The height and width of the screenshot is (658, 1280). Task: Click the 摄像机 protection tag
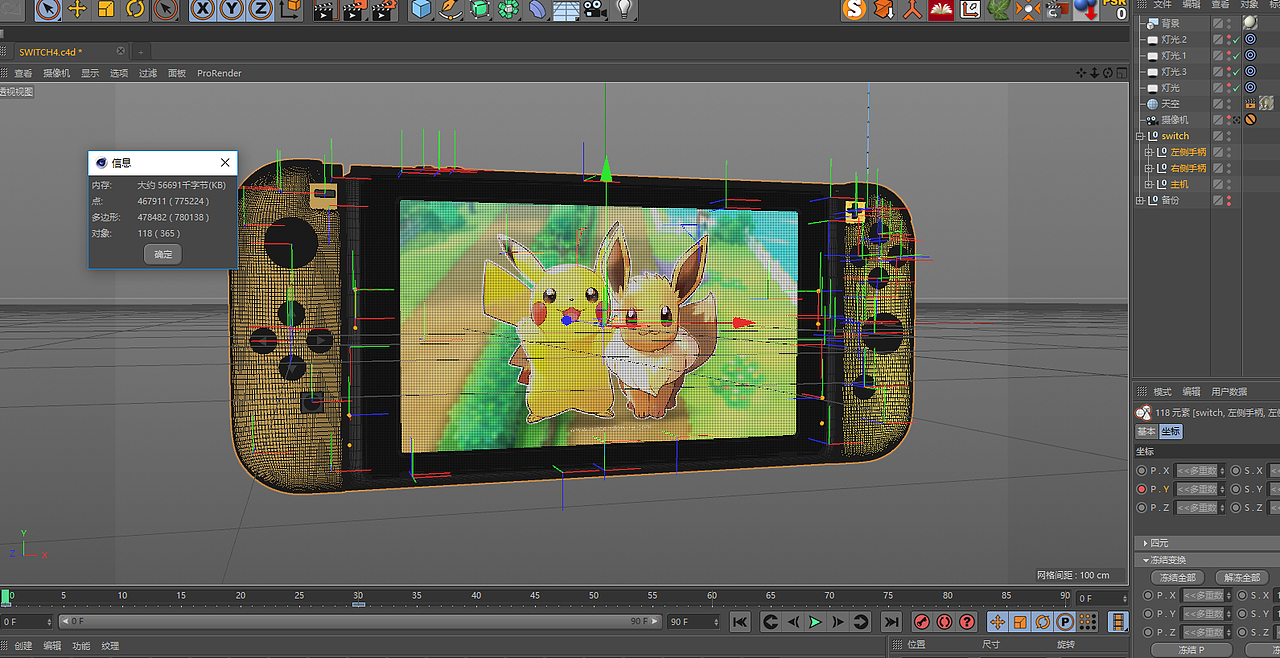pos(1250,120)
